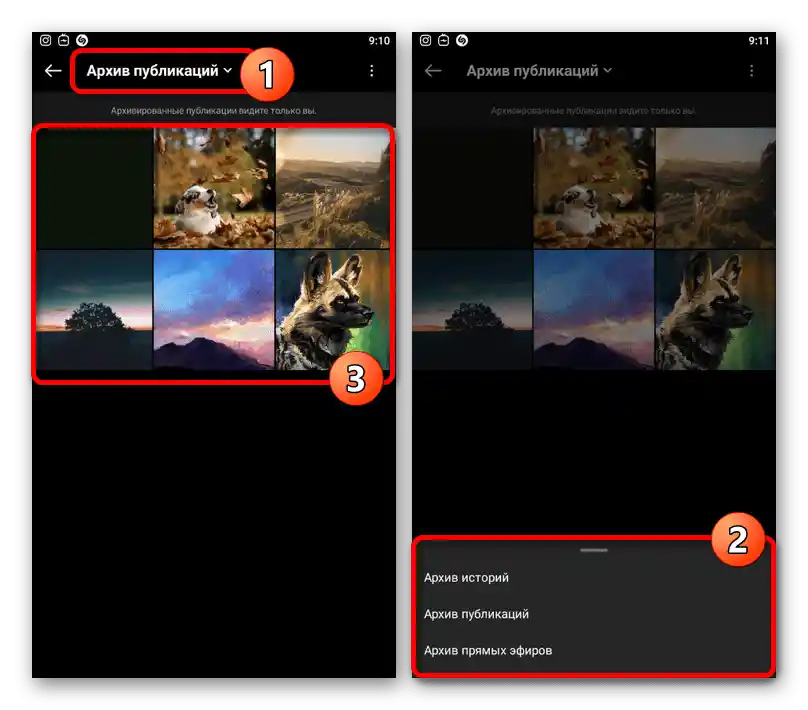This screenshot has height=710, width=808.
Task: Tap back arrow in left screen
Action: 53,71
